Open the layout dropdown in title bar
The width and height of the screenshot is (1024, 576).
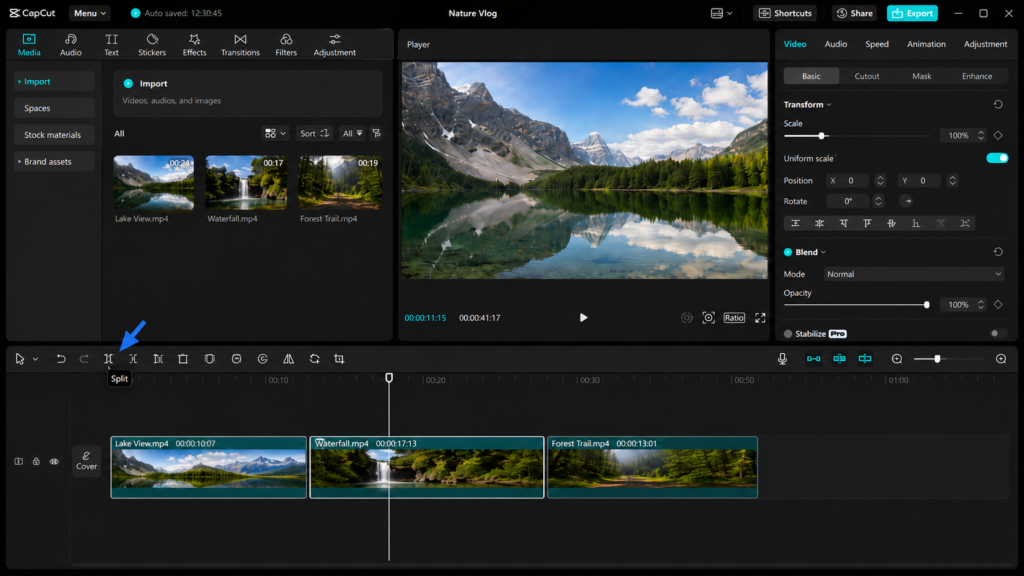(721, 13)
